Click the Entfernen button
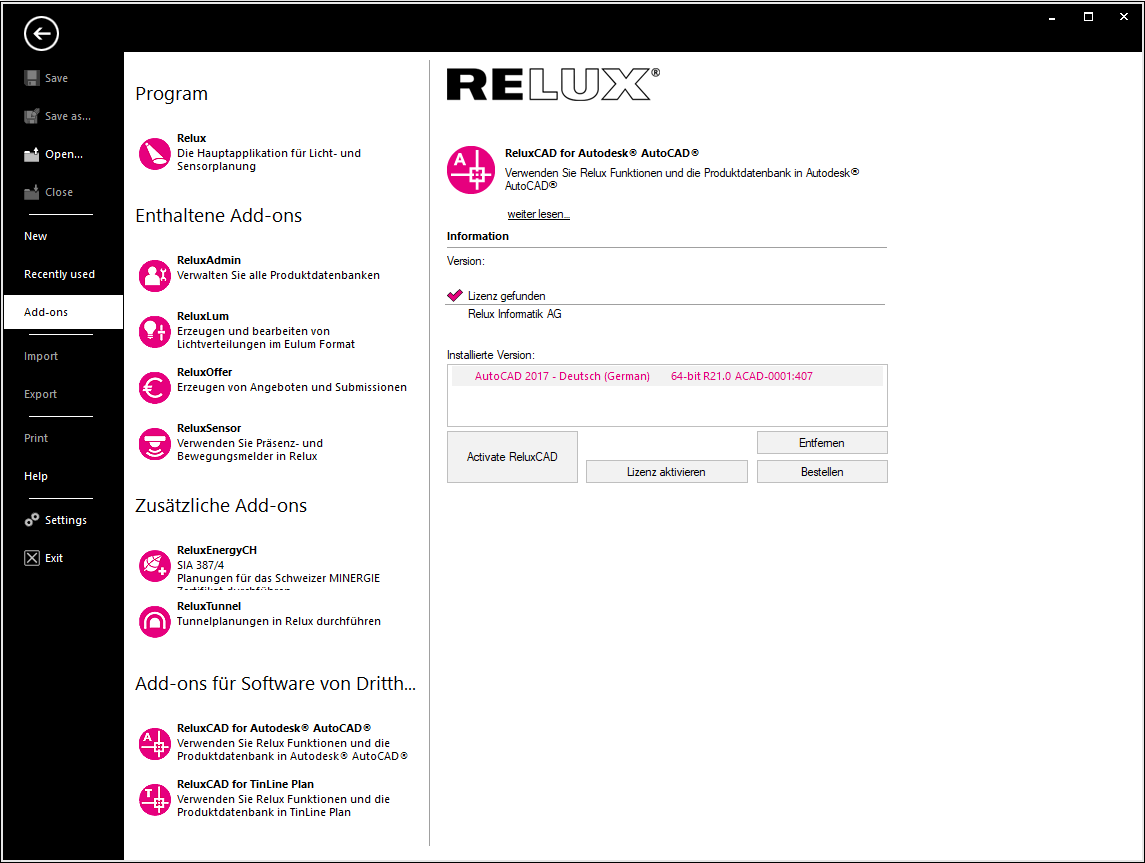 [822, 442]
